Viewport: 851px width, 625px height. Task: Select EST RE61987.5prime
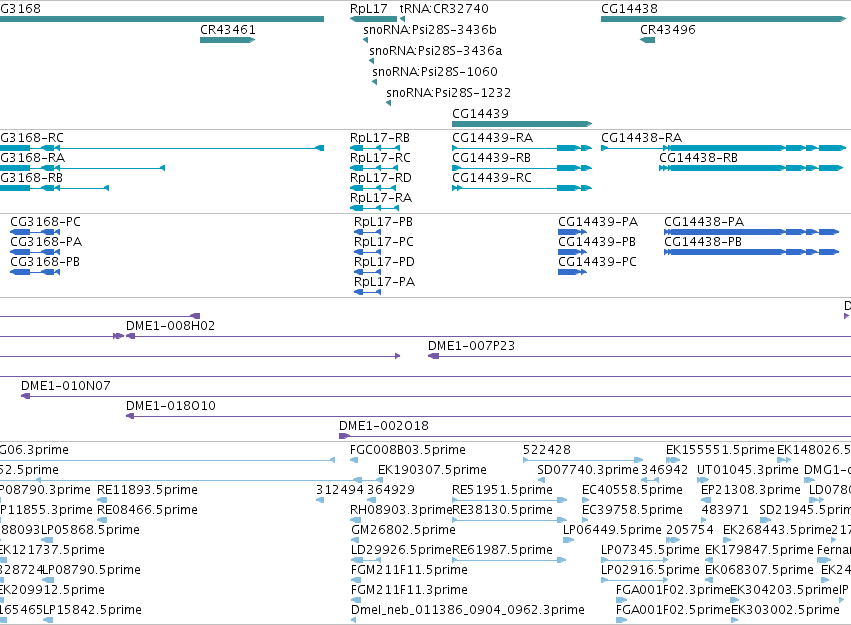point(502,551)
